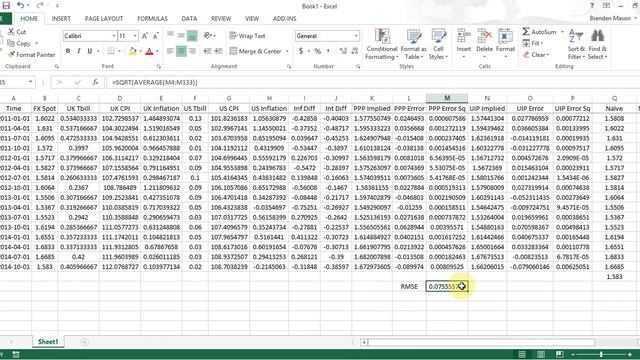Click the Undo arrow icon
Screen dimensions: 640x360
[20, 6]
